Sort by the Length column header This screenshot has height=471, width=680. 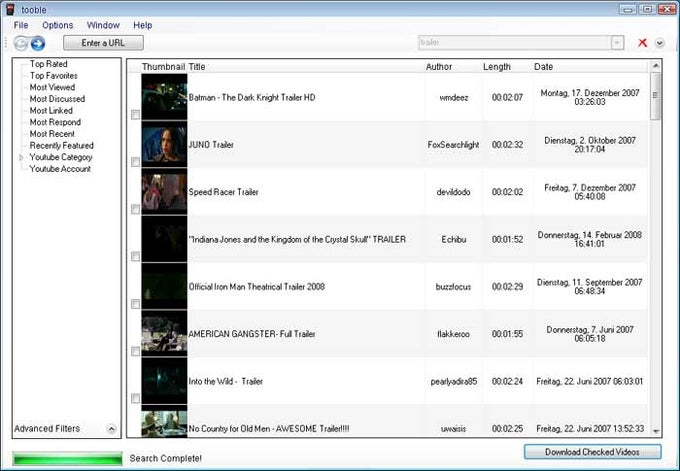tap(497, 67)
